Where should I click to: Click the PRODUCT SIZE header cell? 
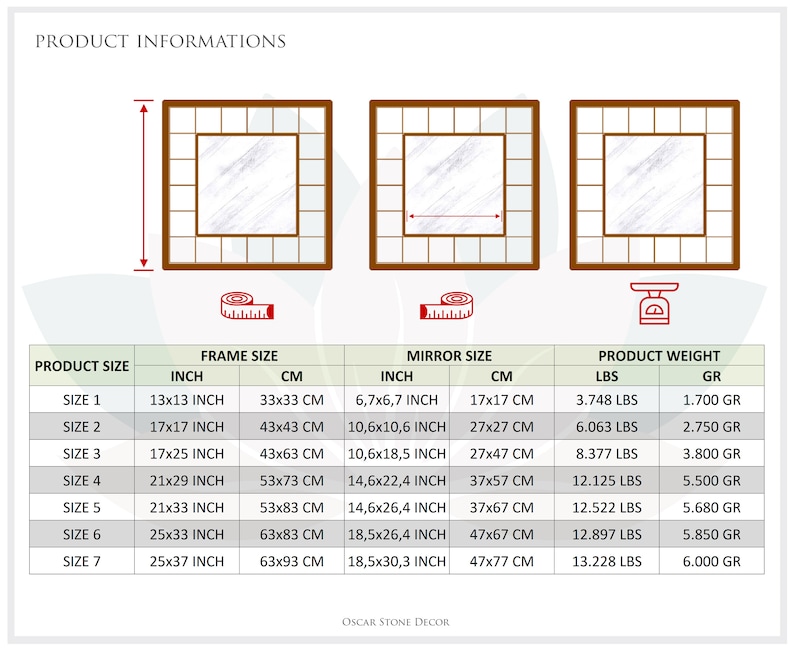82,366
